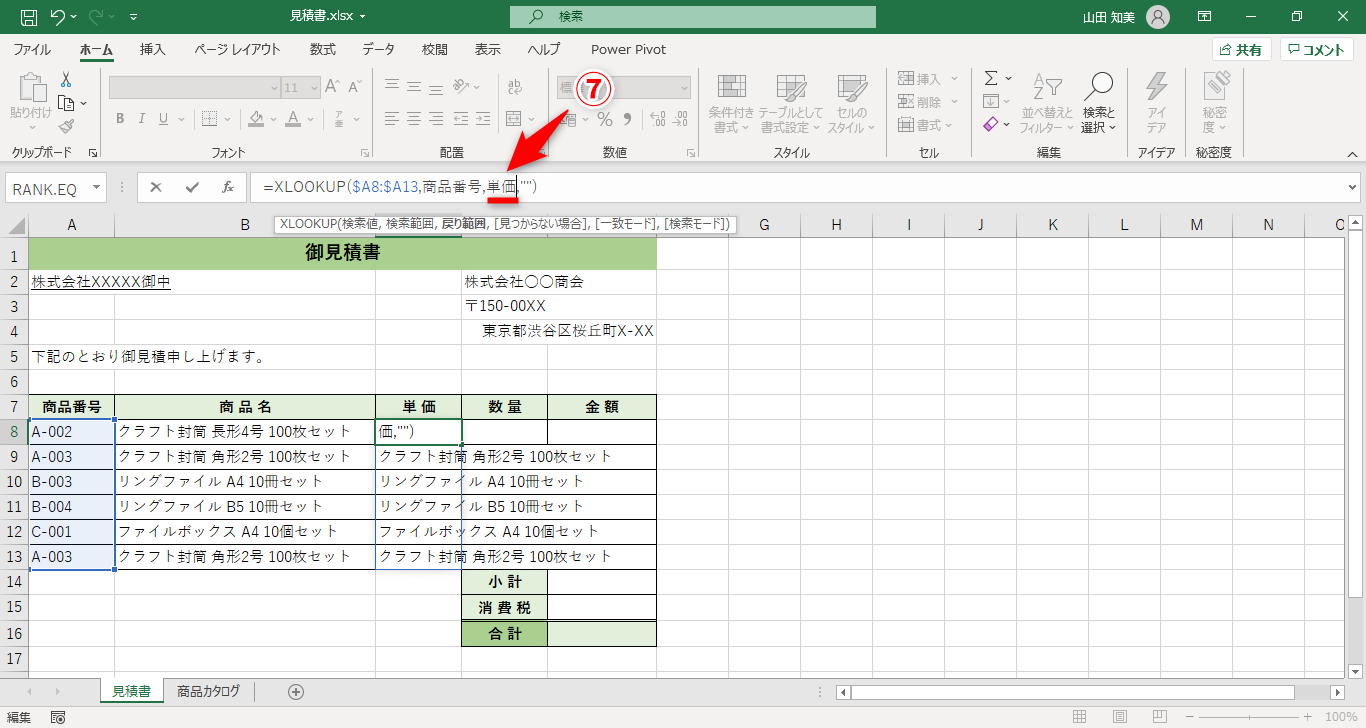The width and height of the screenshot is (1366, 728).
Task: Undo the last action
Action: tap(58, 17)
